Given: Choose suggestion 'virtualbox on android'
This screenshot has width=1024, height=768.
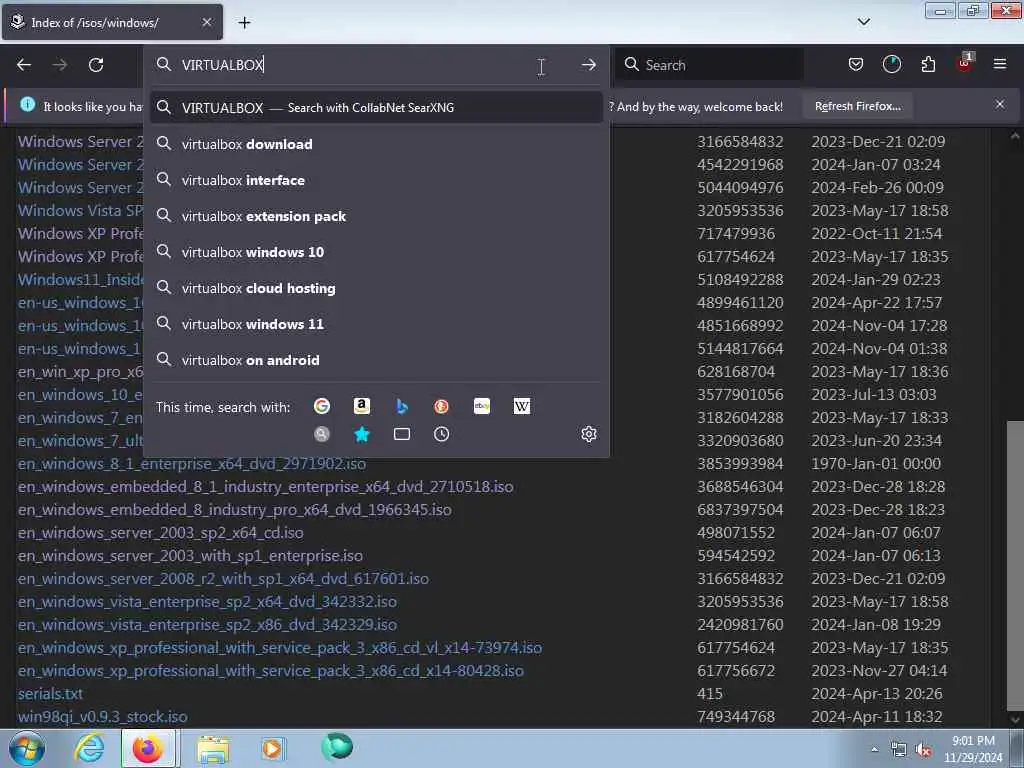Looking at the screenshot, I should [376, 360].
